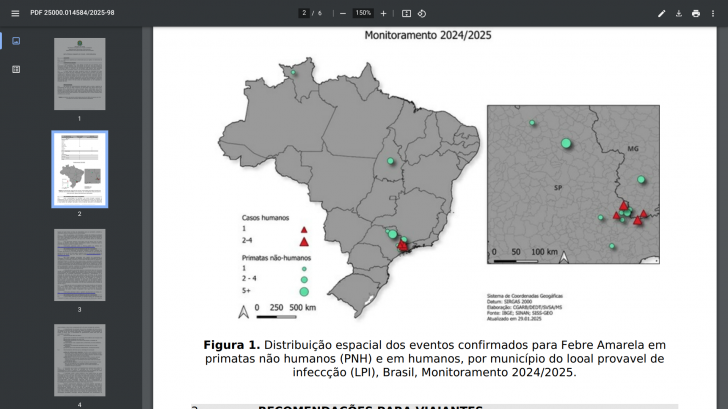Screen dimensions: 728x409
Task: Zoom out with the minus button
Action: (x=343, y=13)
